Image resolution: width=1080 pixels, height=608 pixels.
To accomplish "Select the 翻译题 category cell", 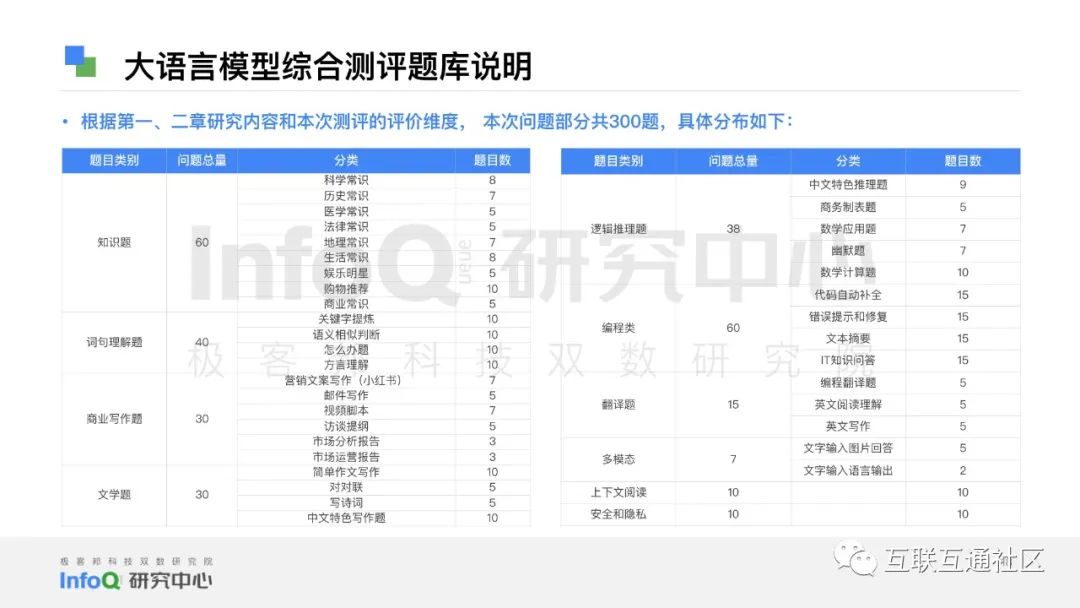I will [619, 404].
